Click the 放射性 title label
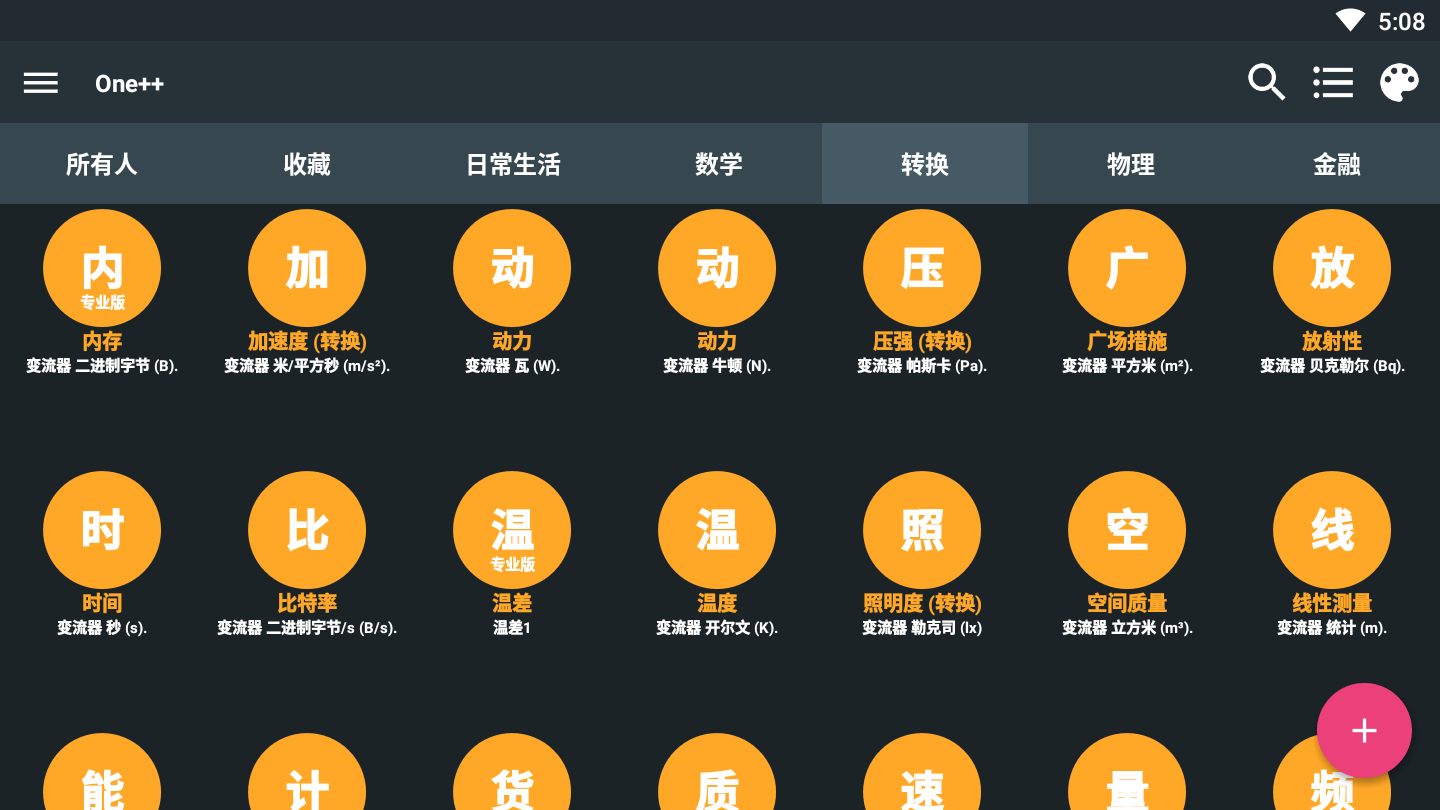This screenshot has height=810, width=1440. pyautogui.click(x=1332, y=342)
